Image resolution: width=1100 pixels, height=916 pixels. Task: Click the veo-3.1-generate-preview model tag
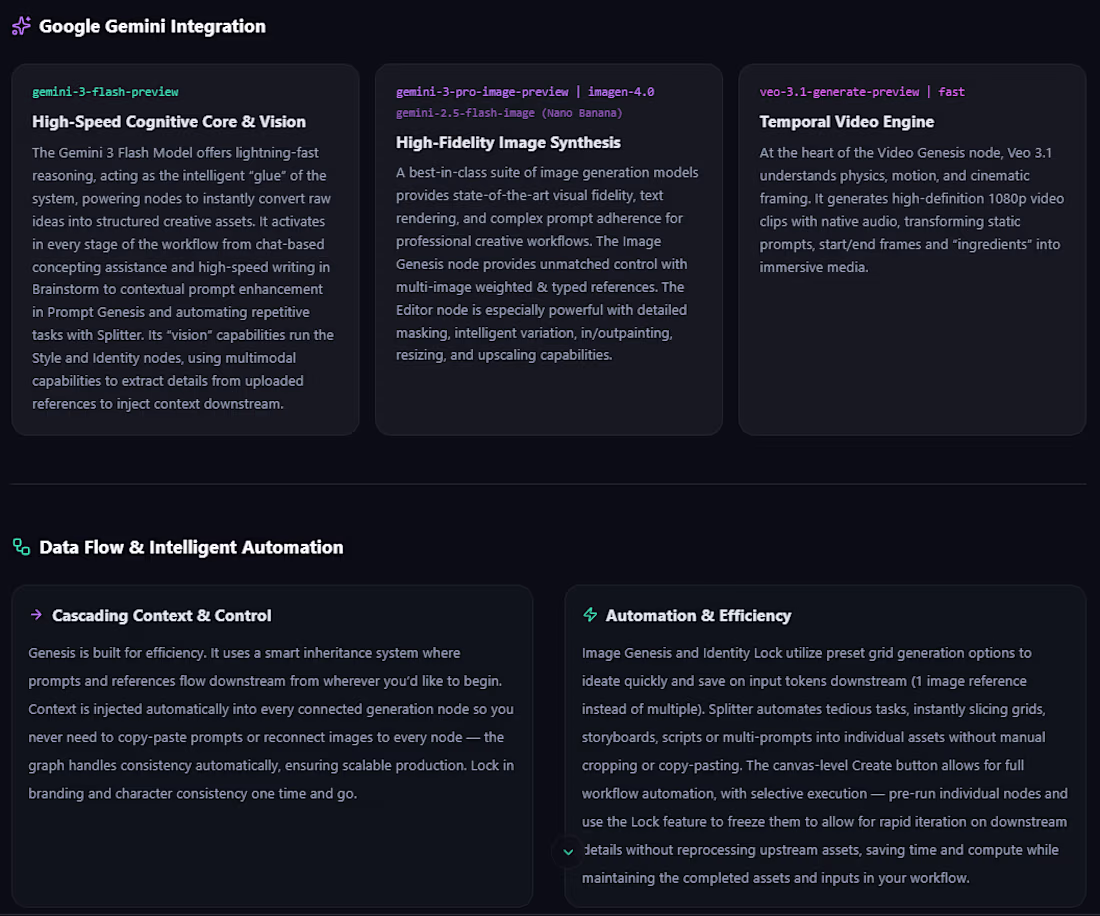[839, 92]
